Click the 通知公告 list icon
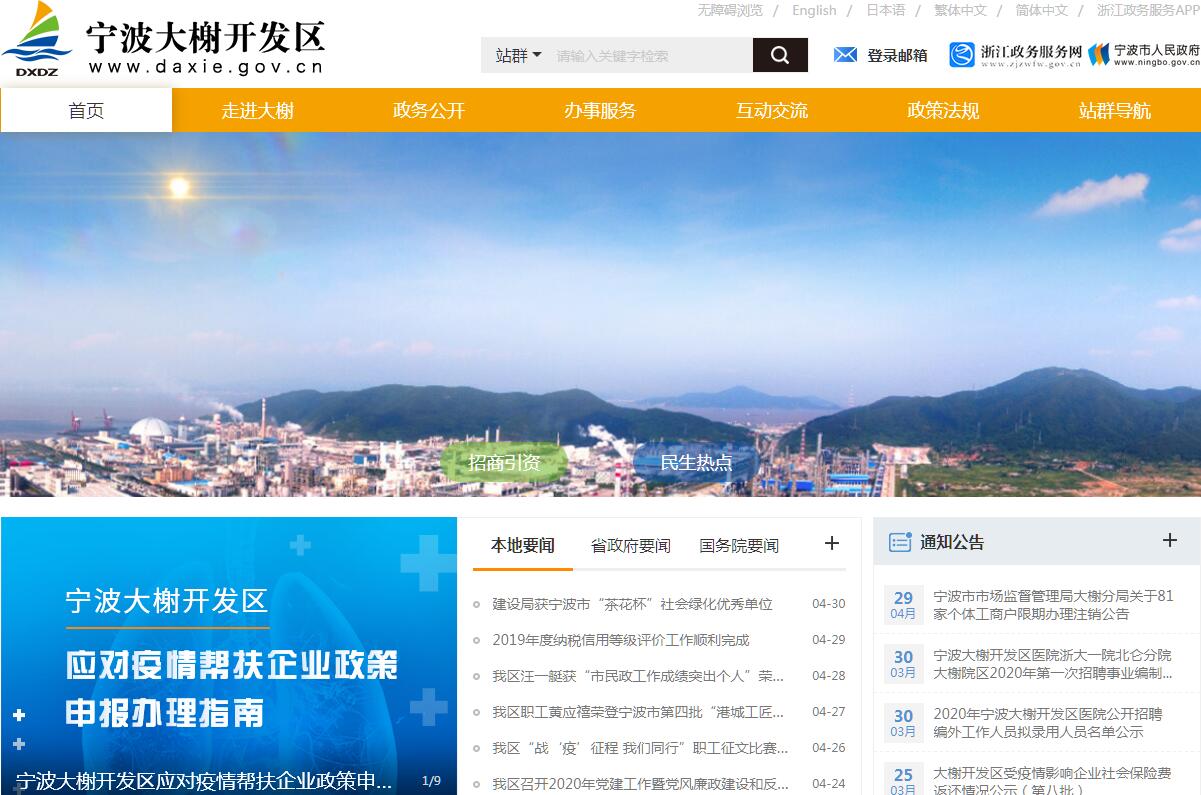 [900, 542]
